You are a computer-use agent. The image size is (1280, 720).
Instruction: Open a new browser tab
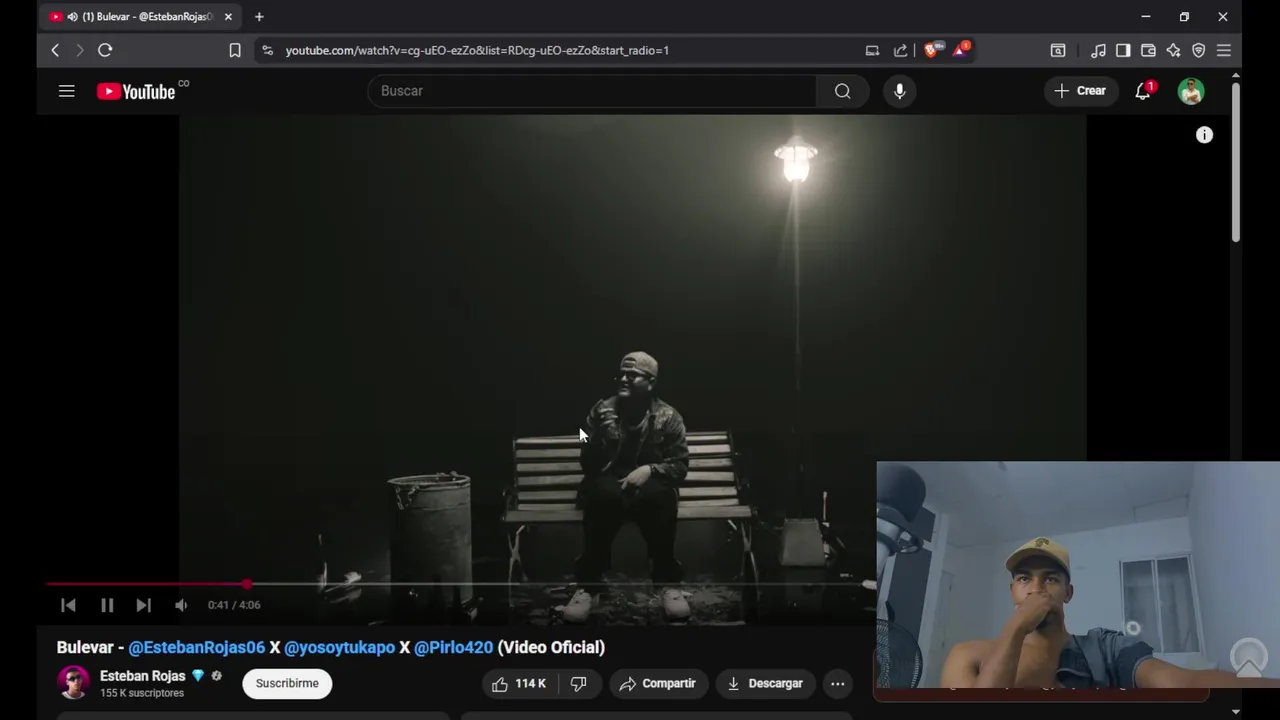259,17
